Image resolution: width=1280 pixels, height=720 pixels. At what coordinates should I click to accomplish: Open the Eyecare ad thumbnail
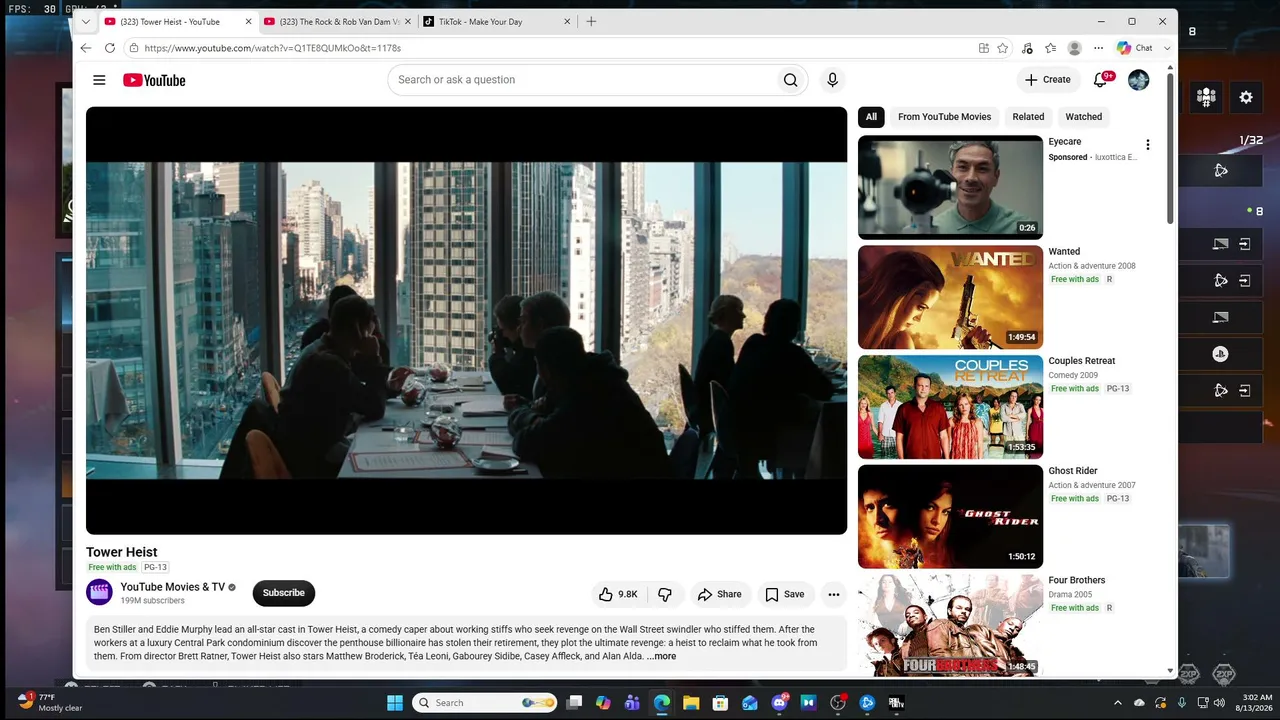point(950,187)
